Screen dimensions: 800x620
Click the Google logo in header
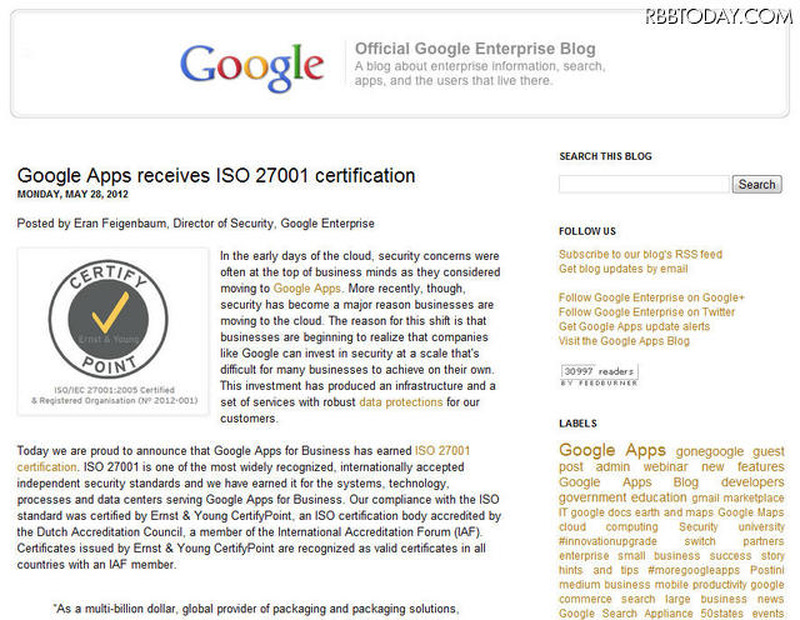pyautogui.click(x=252, y=64)
